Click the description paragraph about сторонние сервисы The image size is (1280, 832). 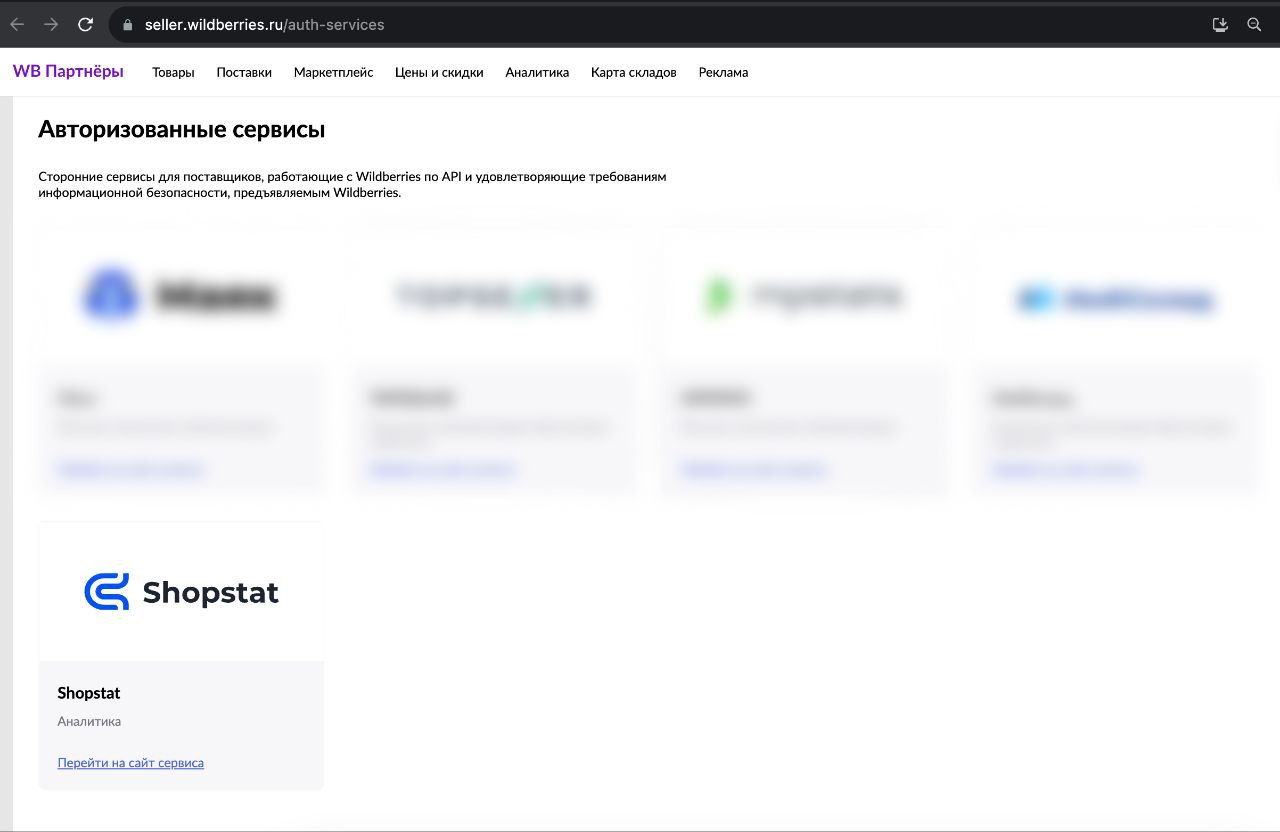click(352, 184)
